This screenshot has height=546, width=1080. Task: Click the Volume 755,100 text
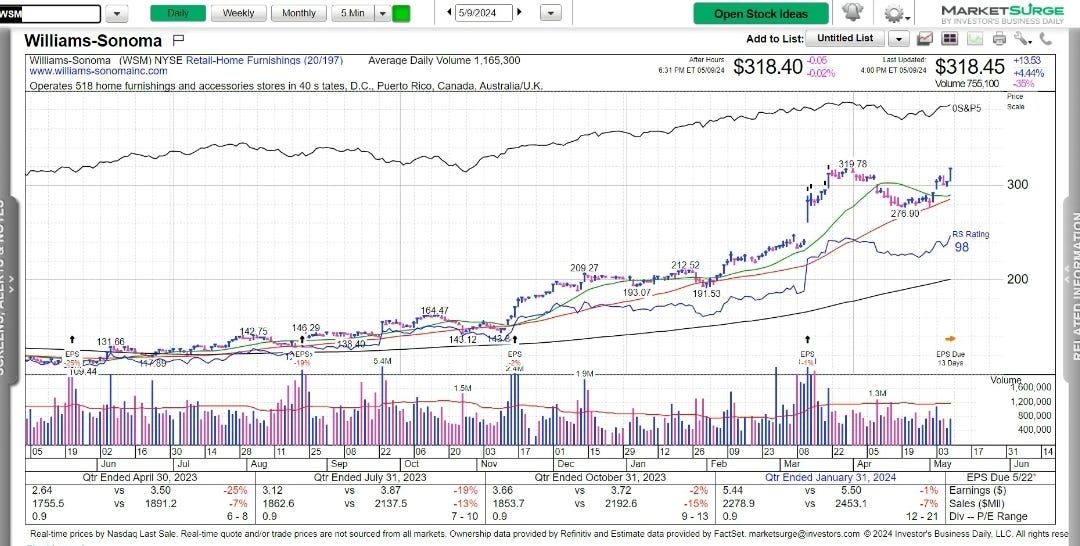click(x=967, y=83)
